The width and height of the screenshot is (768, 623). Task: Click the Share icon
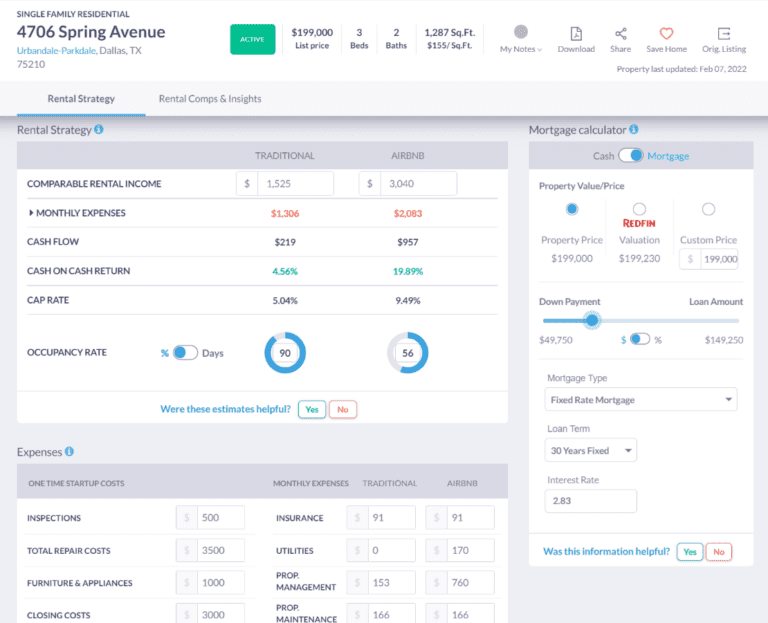[x=620, y=34]
